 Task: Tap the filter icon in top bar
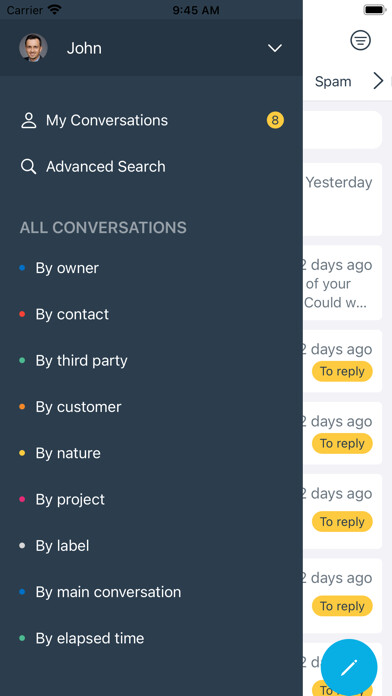coord(360,40)
